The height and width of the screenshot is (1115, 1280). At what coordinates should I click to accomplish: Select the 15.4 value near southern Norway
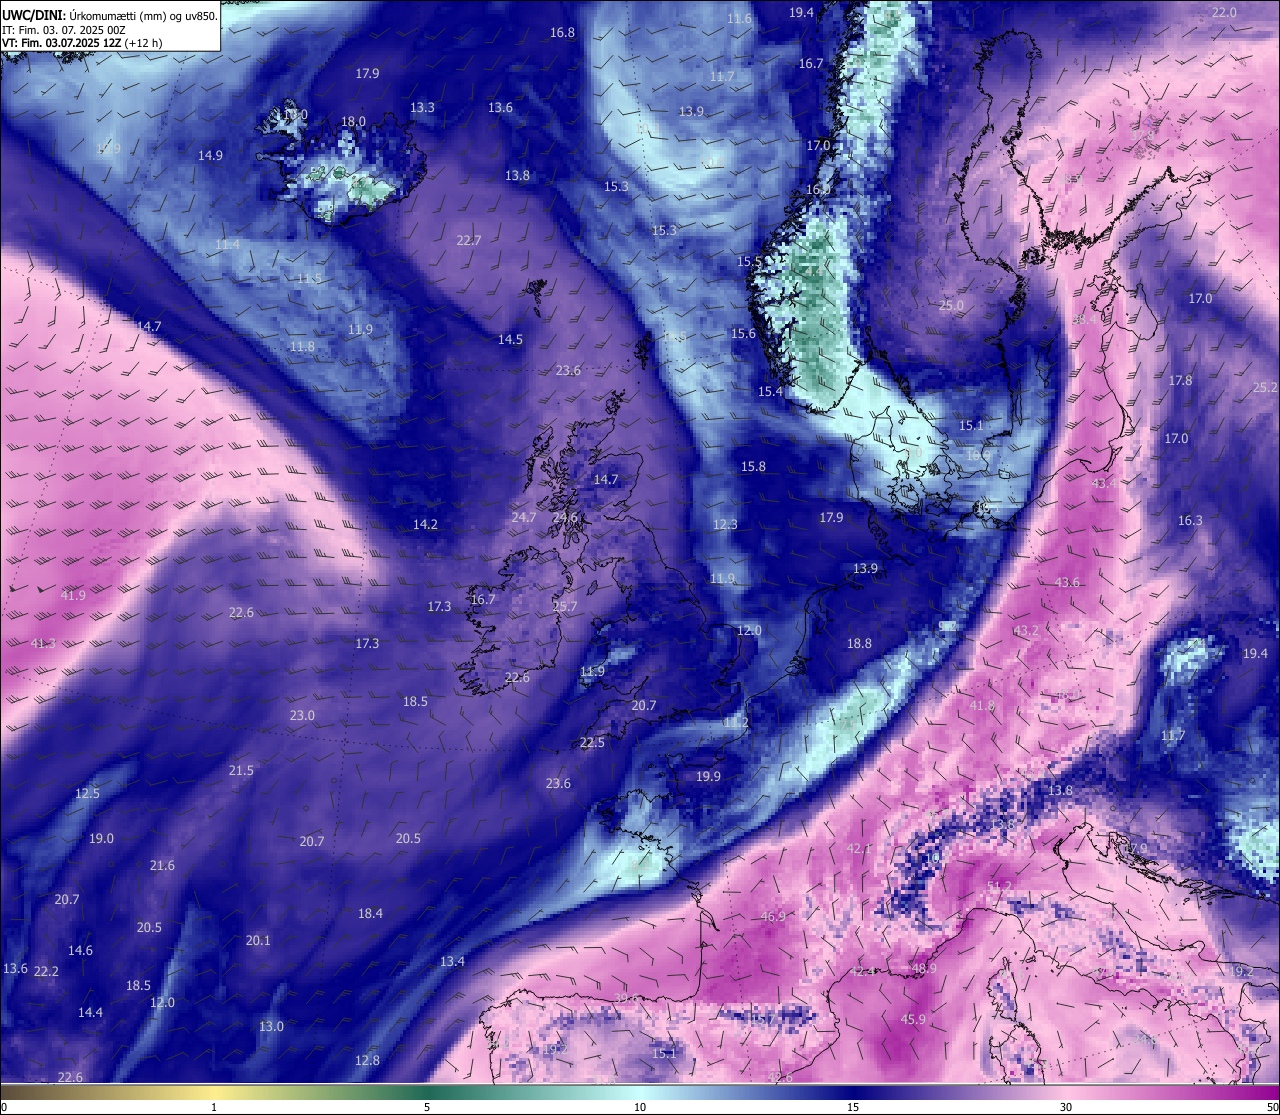point(770,391)
